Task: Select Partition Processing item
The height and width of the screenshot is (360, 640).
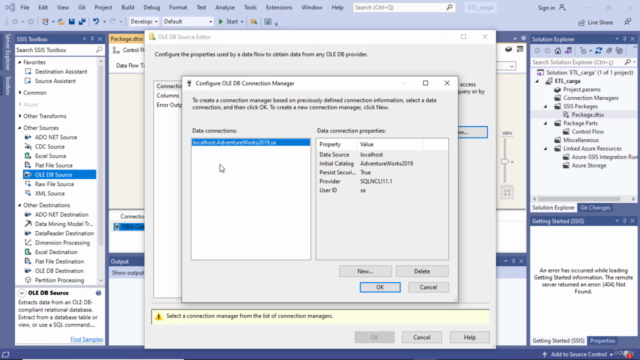Action: point(59,280)
